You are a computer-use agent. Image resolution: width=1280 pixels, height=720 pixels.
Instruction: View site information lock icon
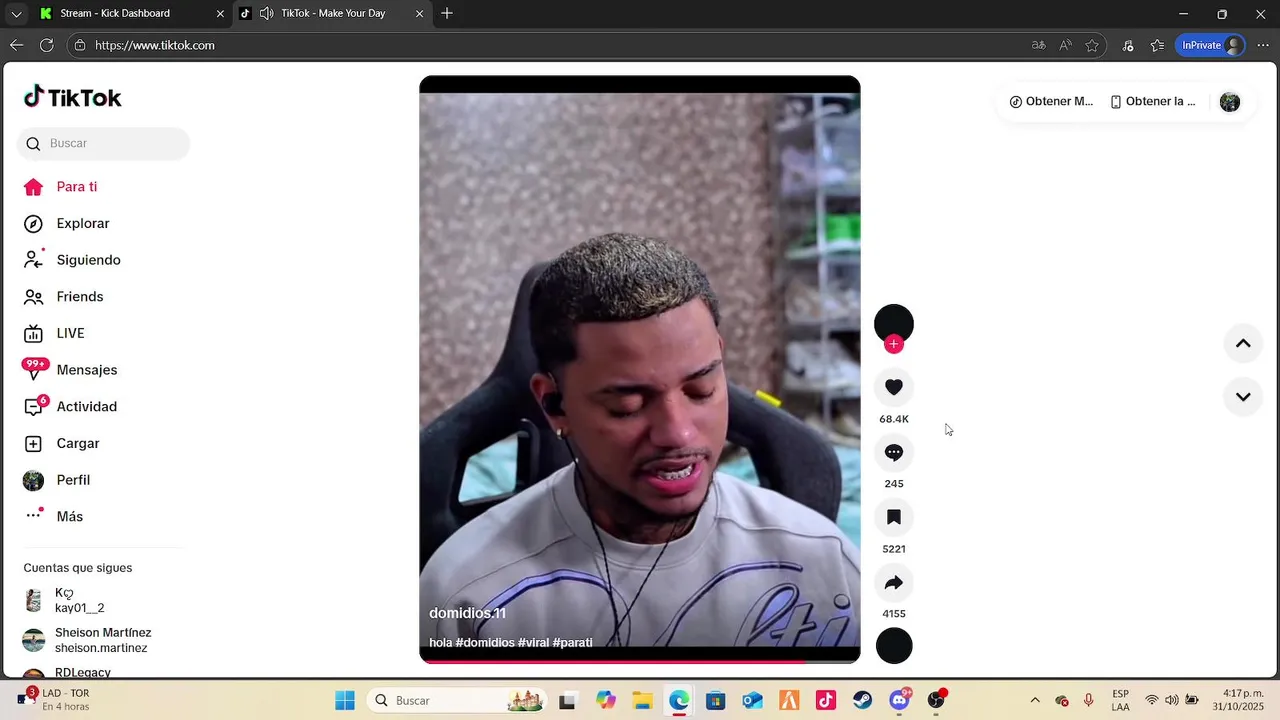[80, 45]
